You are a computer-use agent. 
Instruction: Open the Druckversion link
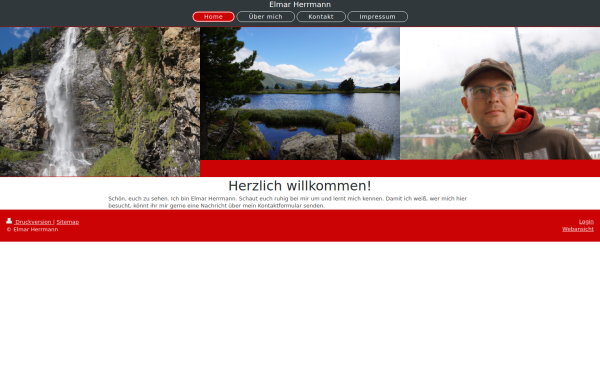33,222
